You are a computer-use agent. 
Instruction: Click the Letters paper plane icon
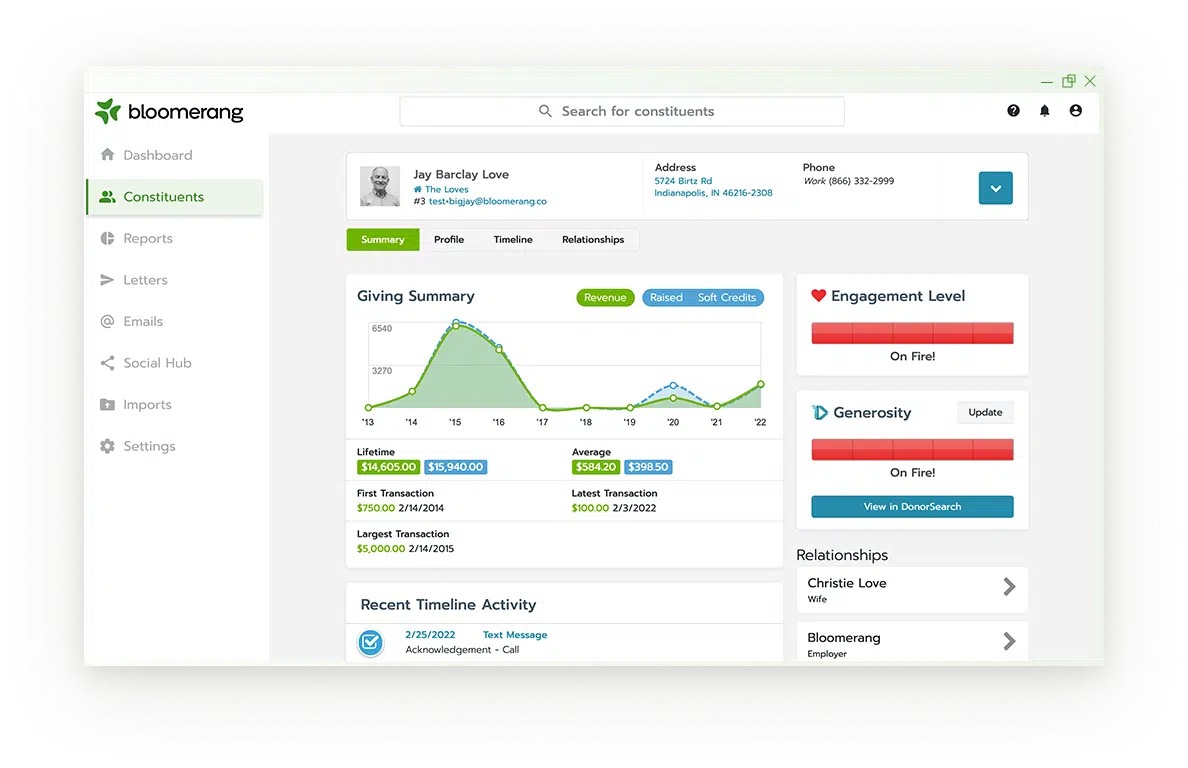(107, 280)
